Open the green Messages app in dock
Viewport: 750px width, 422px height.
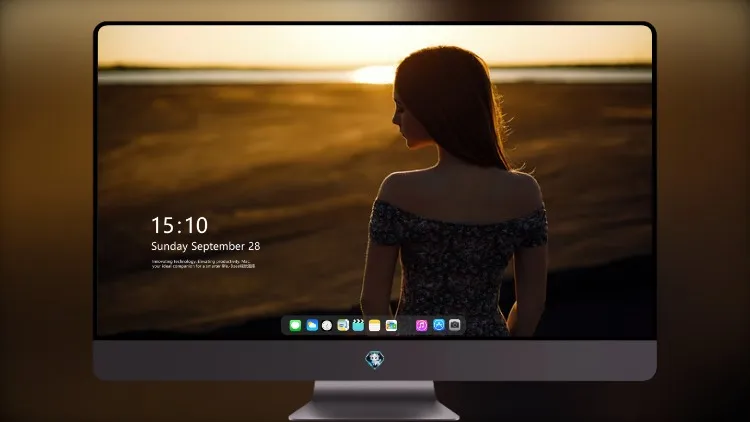tap(295, 325)
